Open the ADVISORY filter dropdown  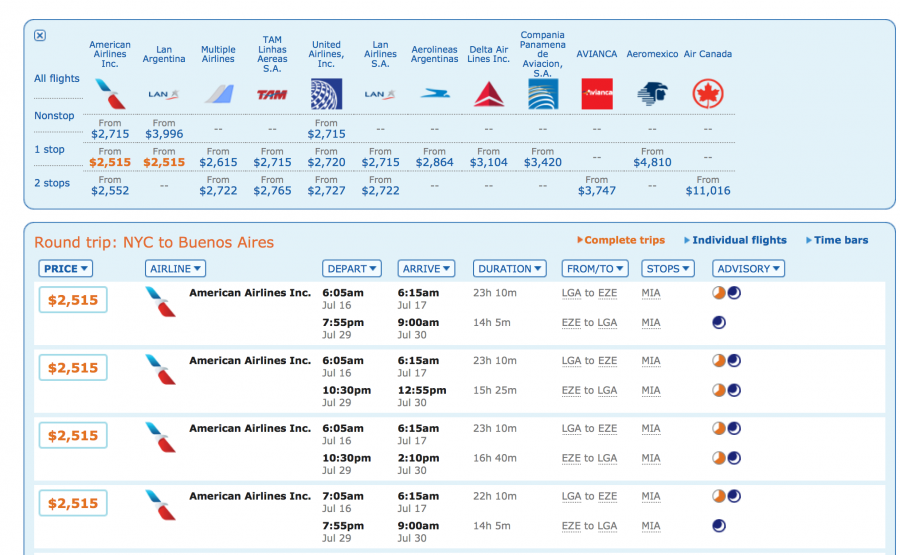pos(748,269)
